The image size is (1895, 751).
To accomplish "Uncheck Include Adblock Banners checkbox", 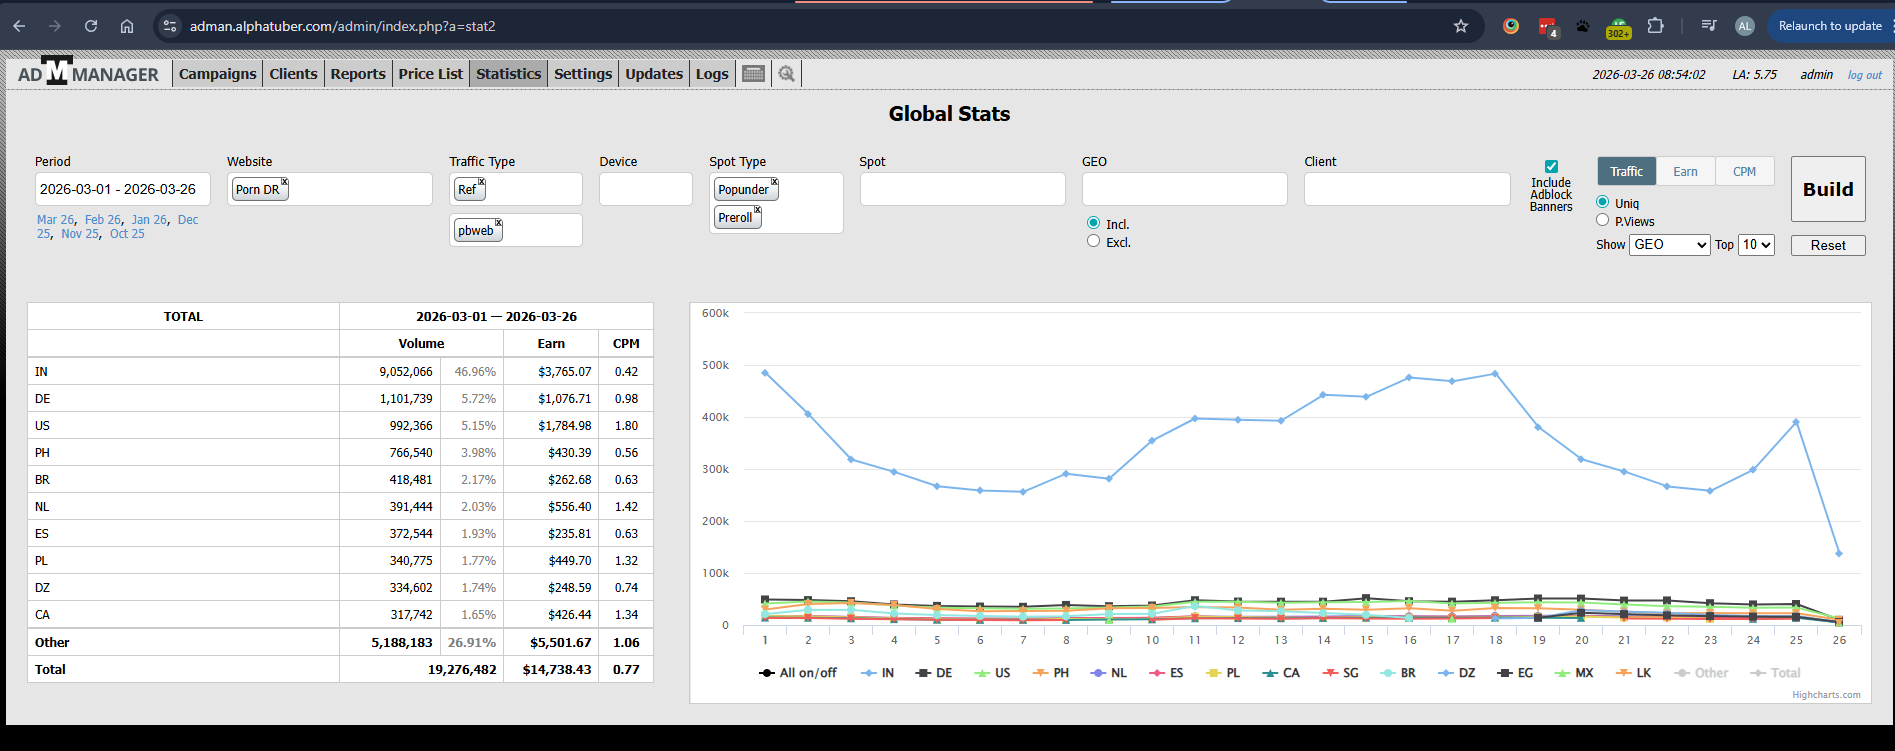I will pos(1551,167).
